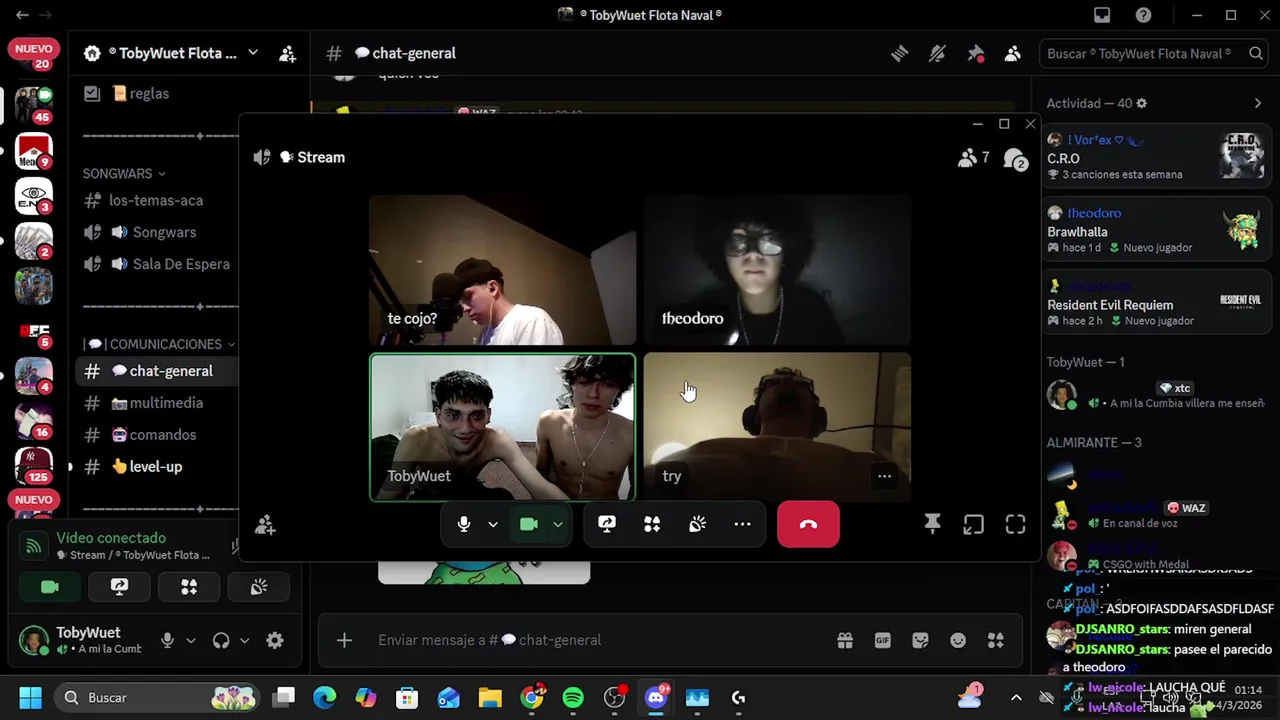Collapse the COMUNICACIONES category
Viewport: 1280px width, 720px height.
(159, 344)
